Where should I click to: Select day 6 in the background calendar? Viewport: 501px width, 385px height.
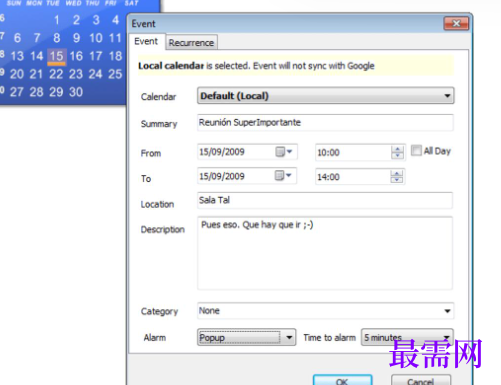coord(17,38)
